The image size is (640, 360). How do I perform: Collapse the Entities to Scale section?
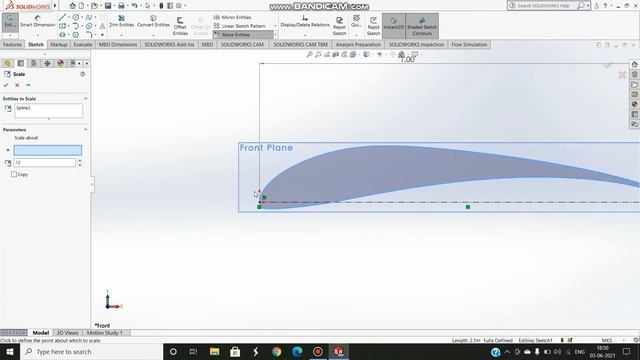(85, 99)
